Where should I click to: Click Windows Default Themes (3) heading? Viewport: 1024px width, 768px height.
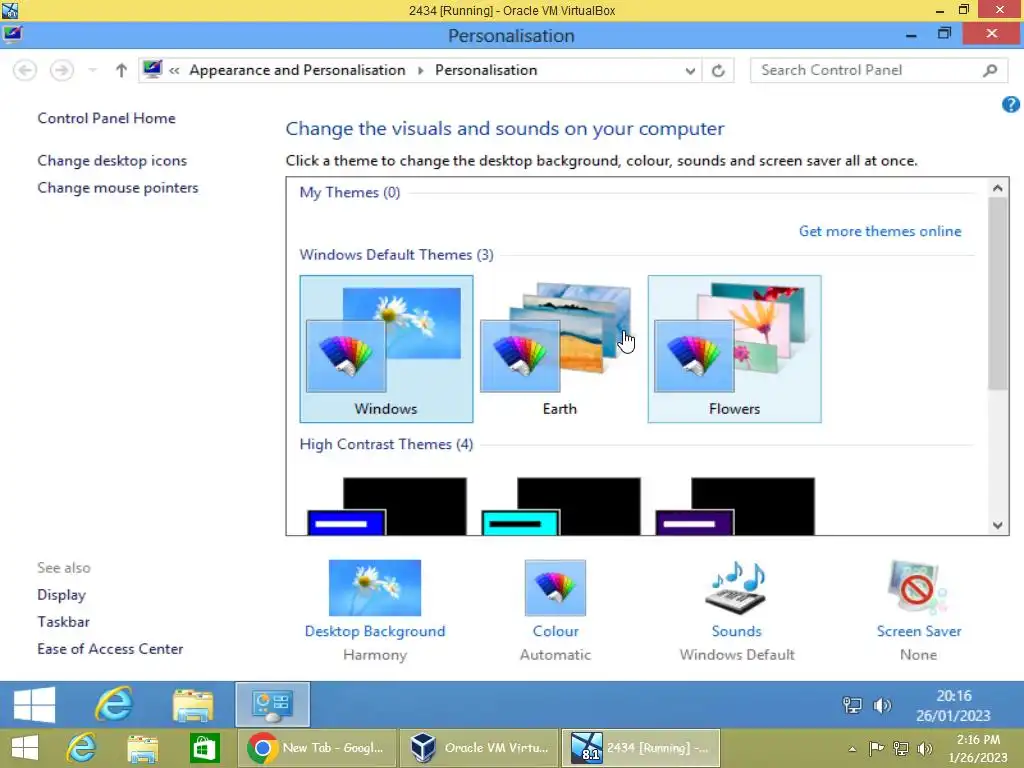coord(396,255)
